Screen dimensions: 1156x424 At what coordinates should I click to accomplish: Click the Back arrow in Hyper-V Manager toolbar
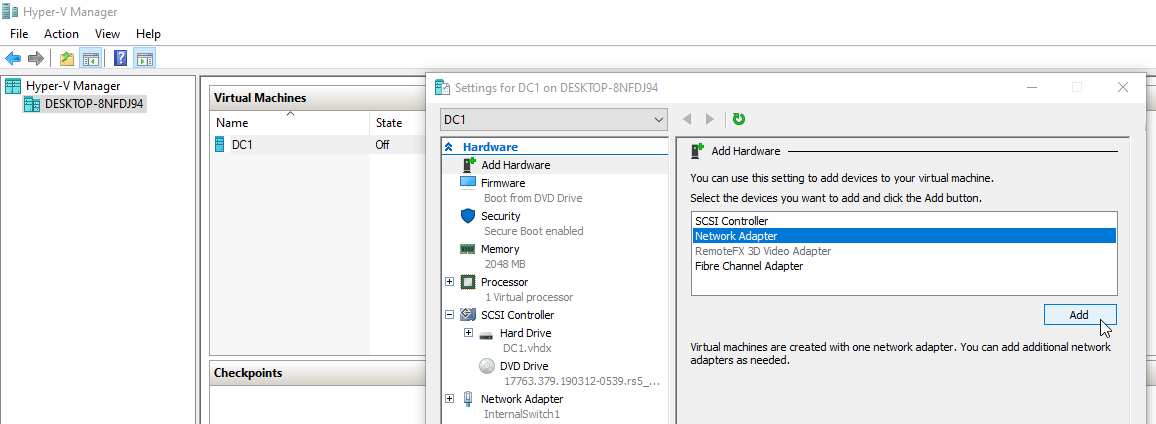point(13,58)
